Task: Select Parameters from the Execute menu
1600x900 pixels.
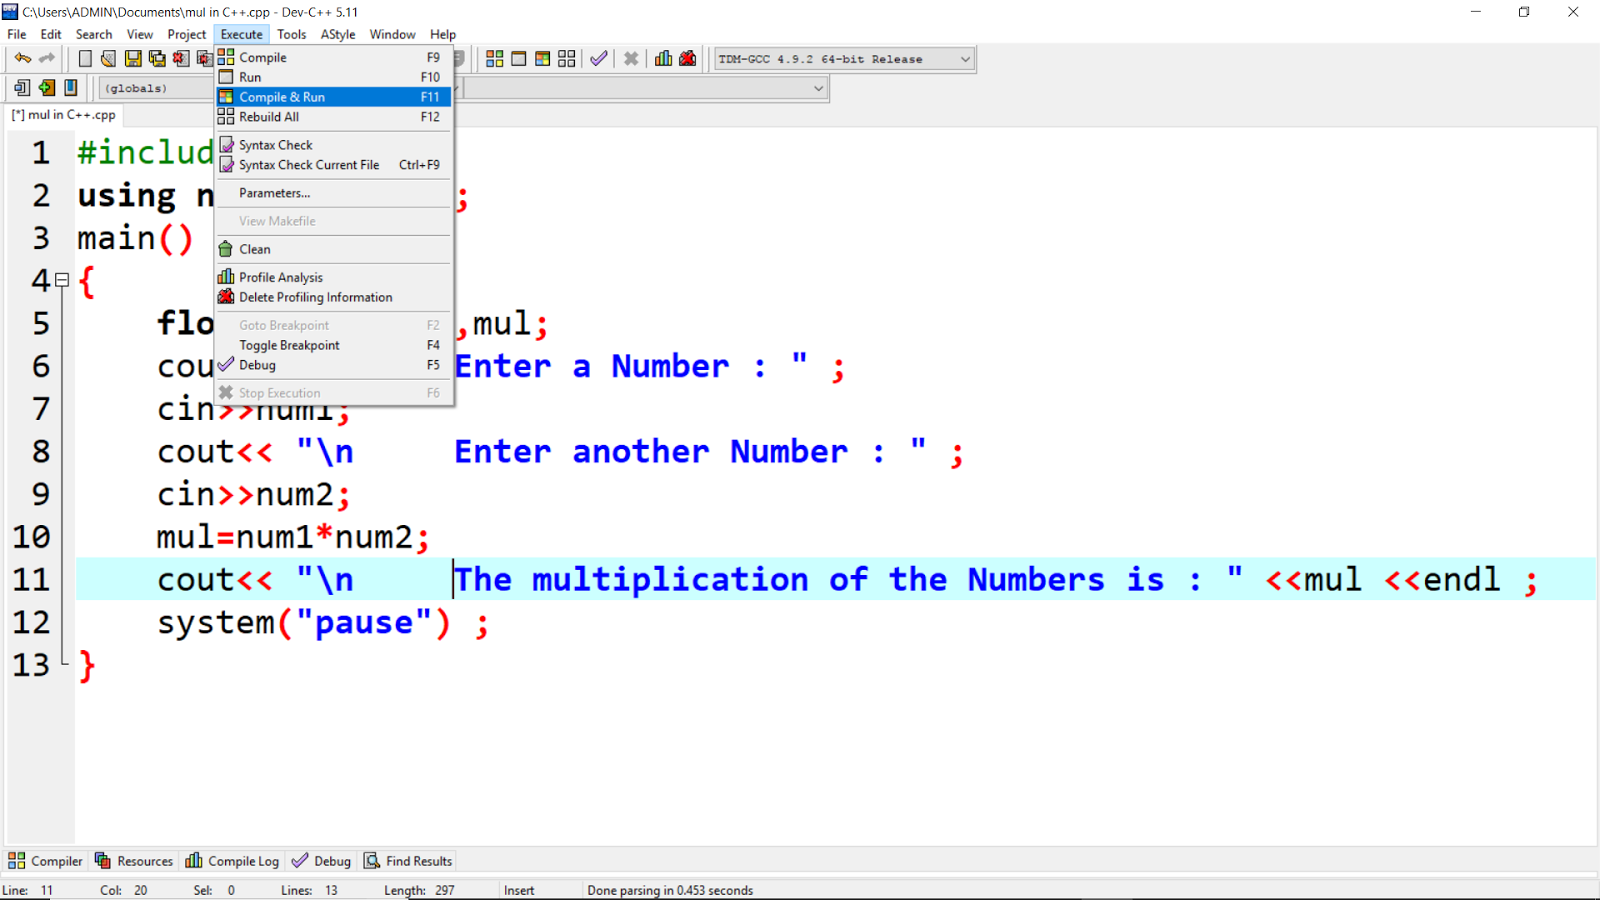Action: 272,192
